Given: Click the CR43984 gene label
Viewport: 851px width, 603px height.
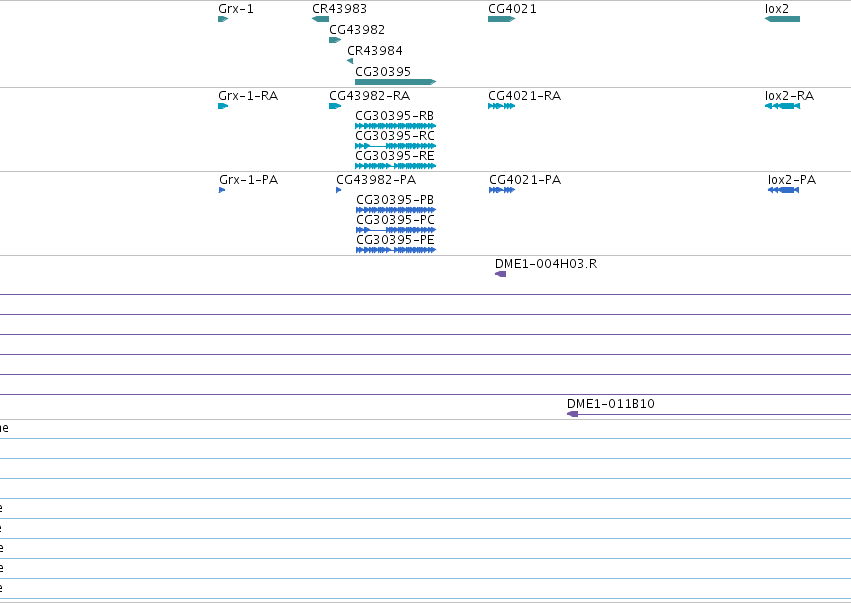Looking at the screenshot, I should point(374,51).
